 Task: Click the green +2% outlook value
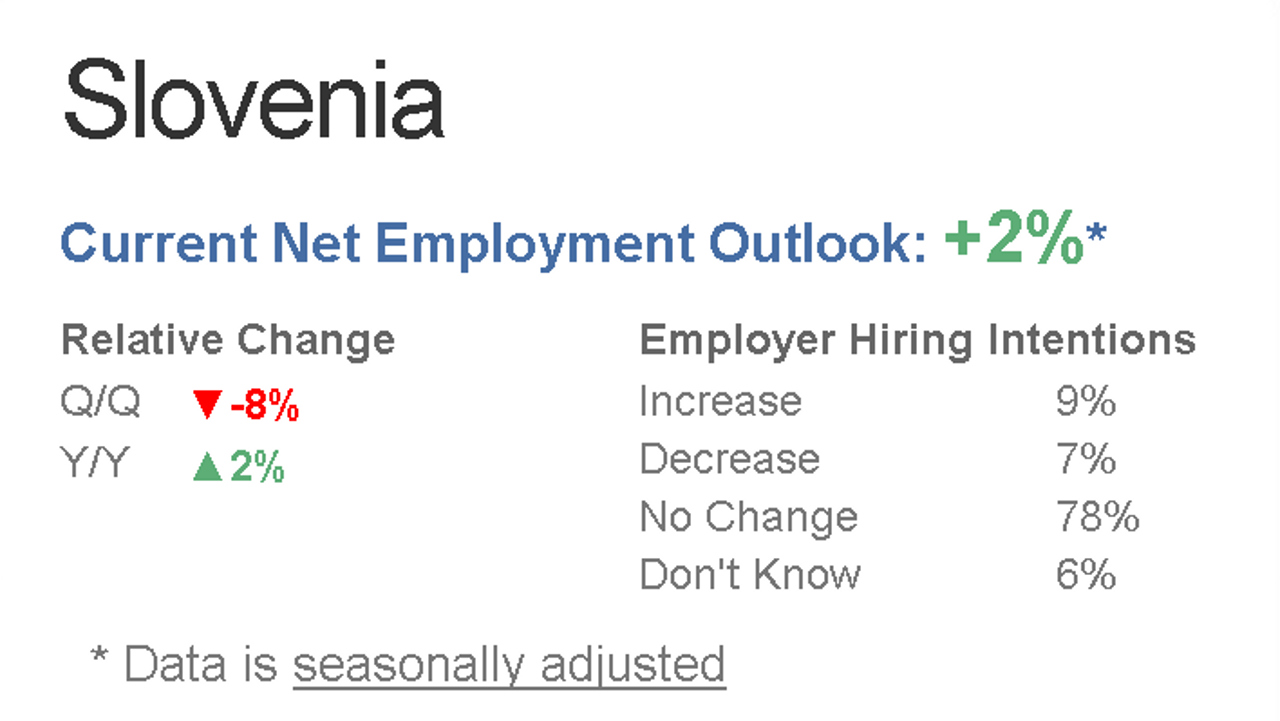(1013, 241)
